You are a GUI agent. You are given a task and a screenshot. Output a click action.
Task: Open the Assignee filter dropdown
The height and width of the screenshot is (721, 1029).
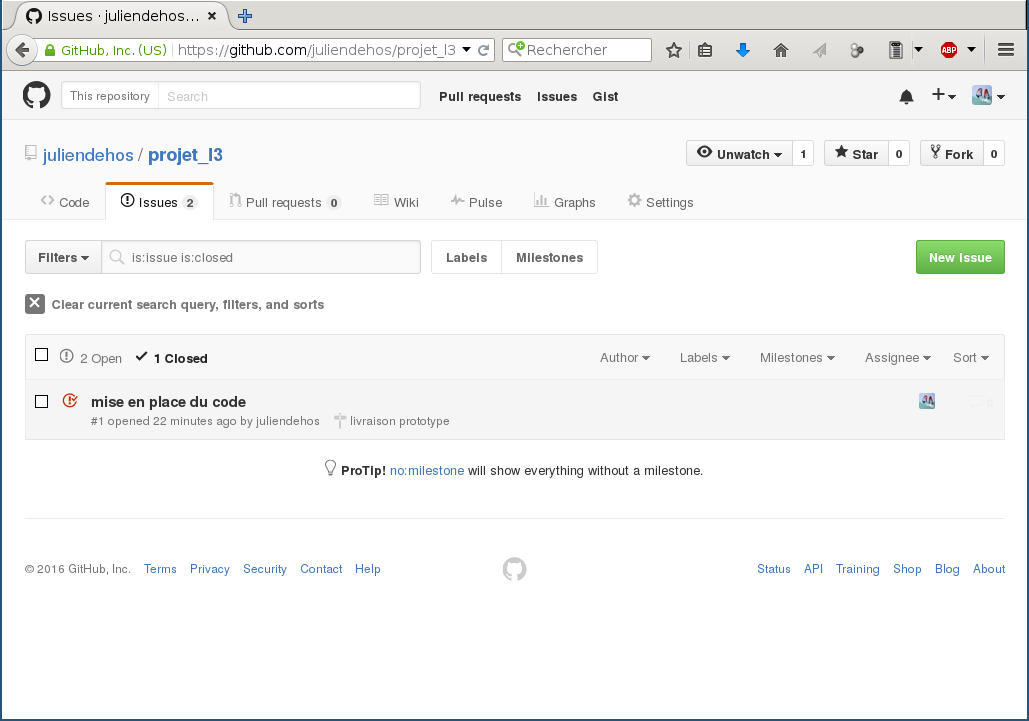897,358
